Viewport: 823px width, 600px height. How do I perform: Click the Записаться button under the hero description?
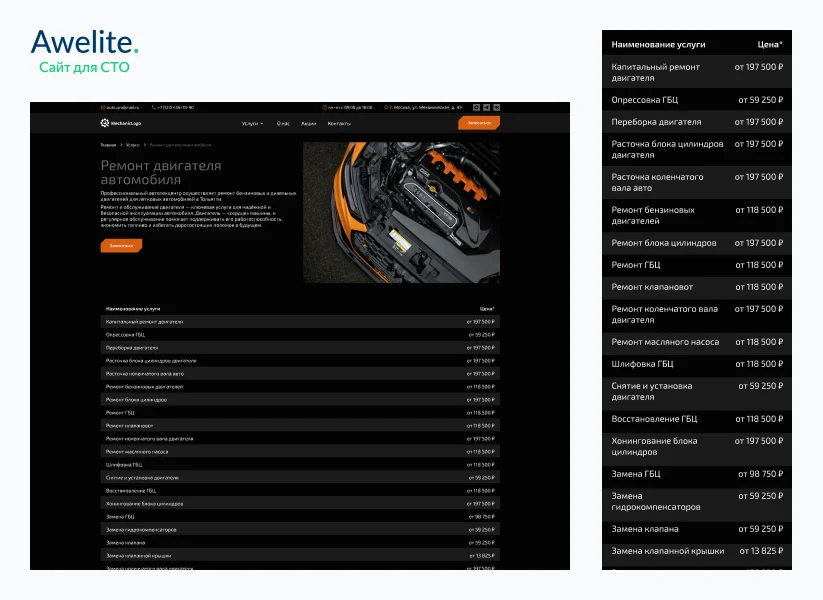click(121, 246)
